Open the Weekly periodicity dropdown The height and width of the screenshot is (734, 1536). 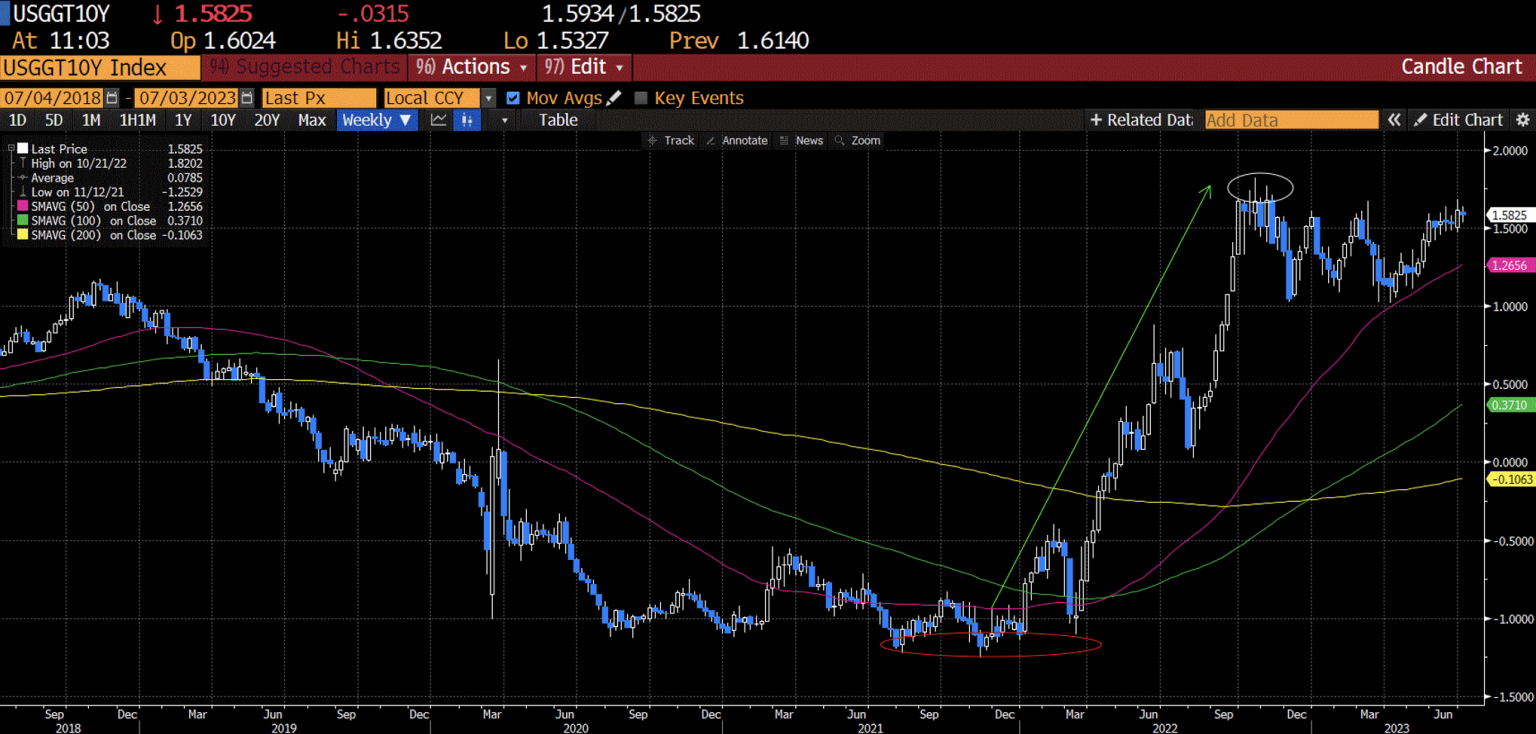pyautogui.click(x=377, y=120)
